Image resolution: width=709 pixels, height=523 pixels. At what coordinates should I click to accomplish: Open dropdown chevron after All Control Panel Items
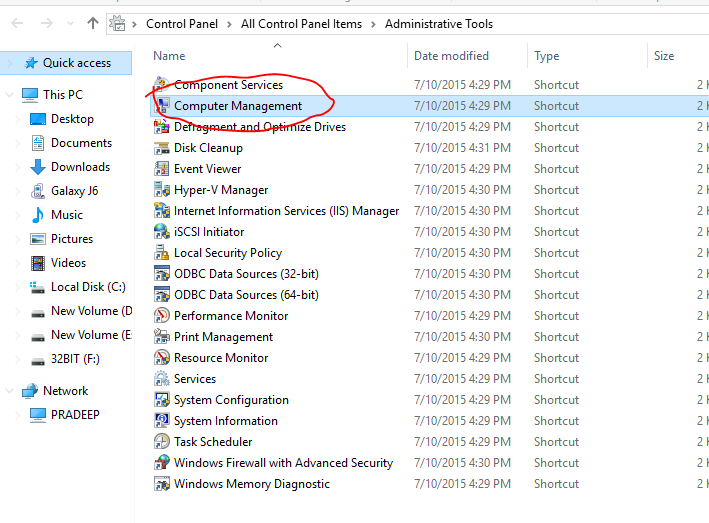point(373,24)
